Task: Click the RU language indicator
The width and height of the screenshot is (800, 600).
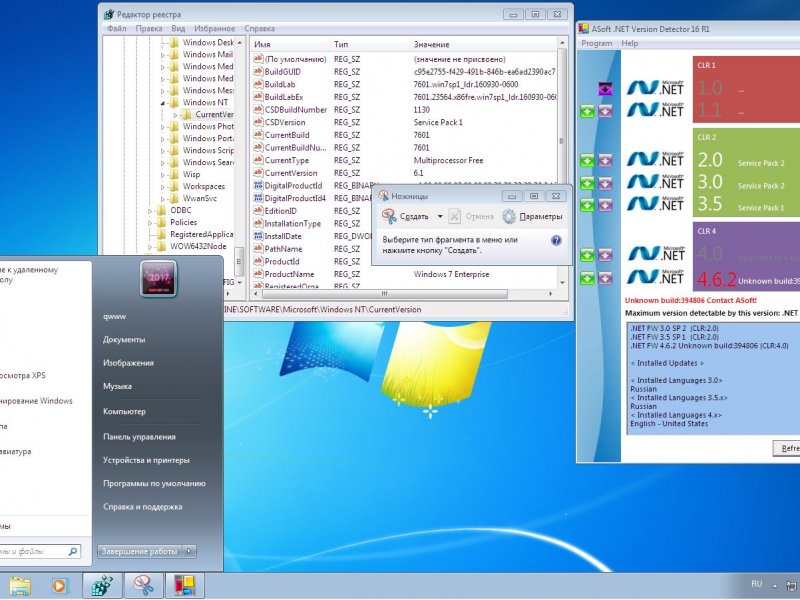Action: tap(757, 584)
